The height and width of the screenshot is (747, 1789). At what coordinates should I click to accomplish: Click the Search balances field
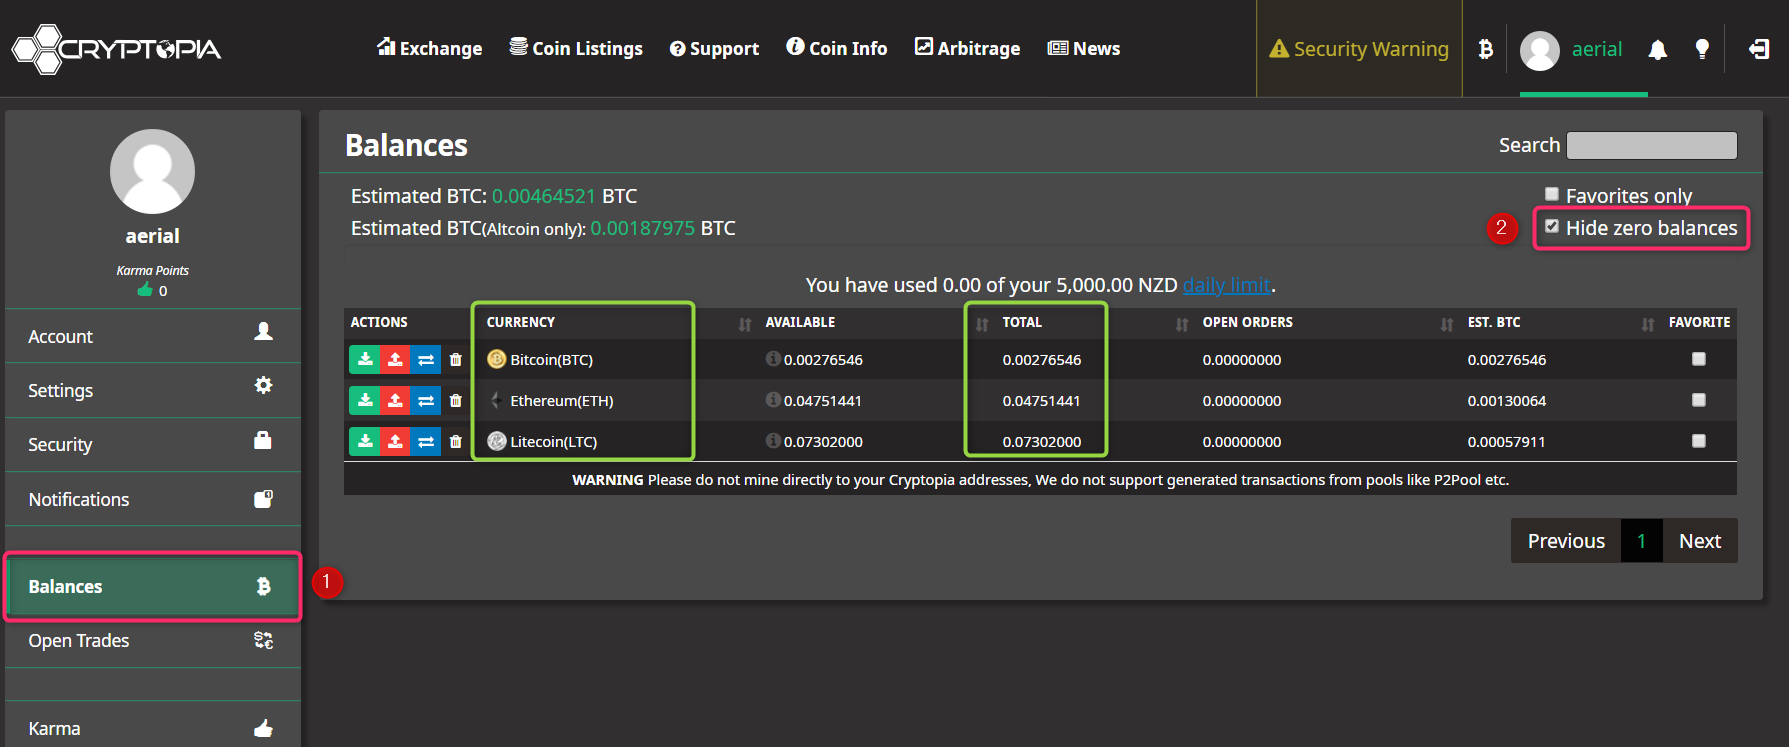pyautogui.click(x=1651, y=145)
